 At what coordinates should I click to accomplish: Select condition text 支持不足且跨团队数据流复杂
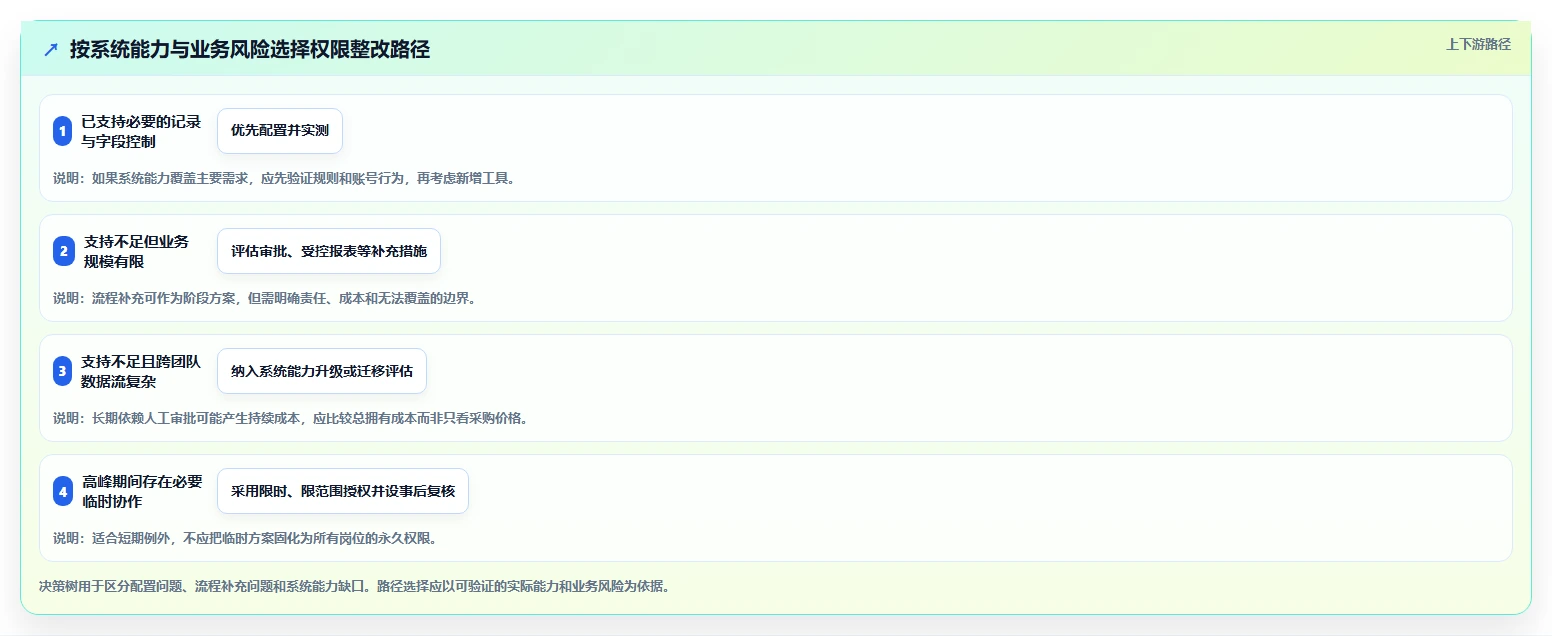(141, 371)
